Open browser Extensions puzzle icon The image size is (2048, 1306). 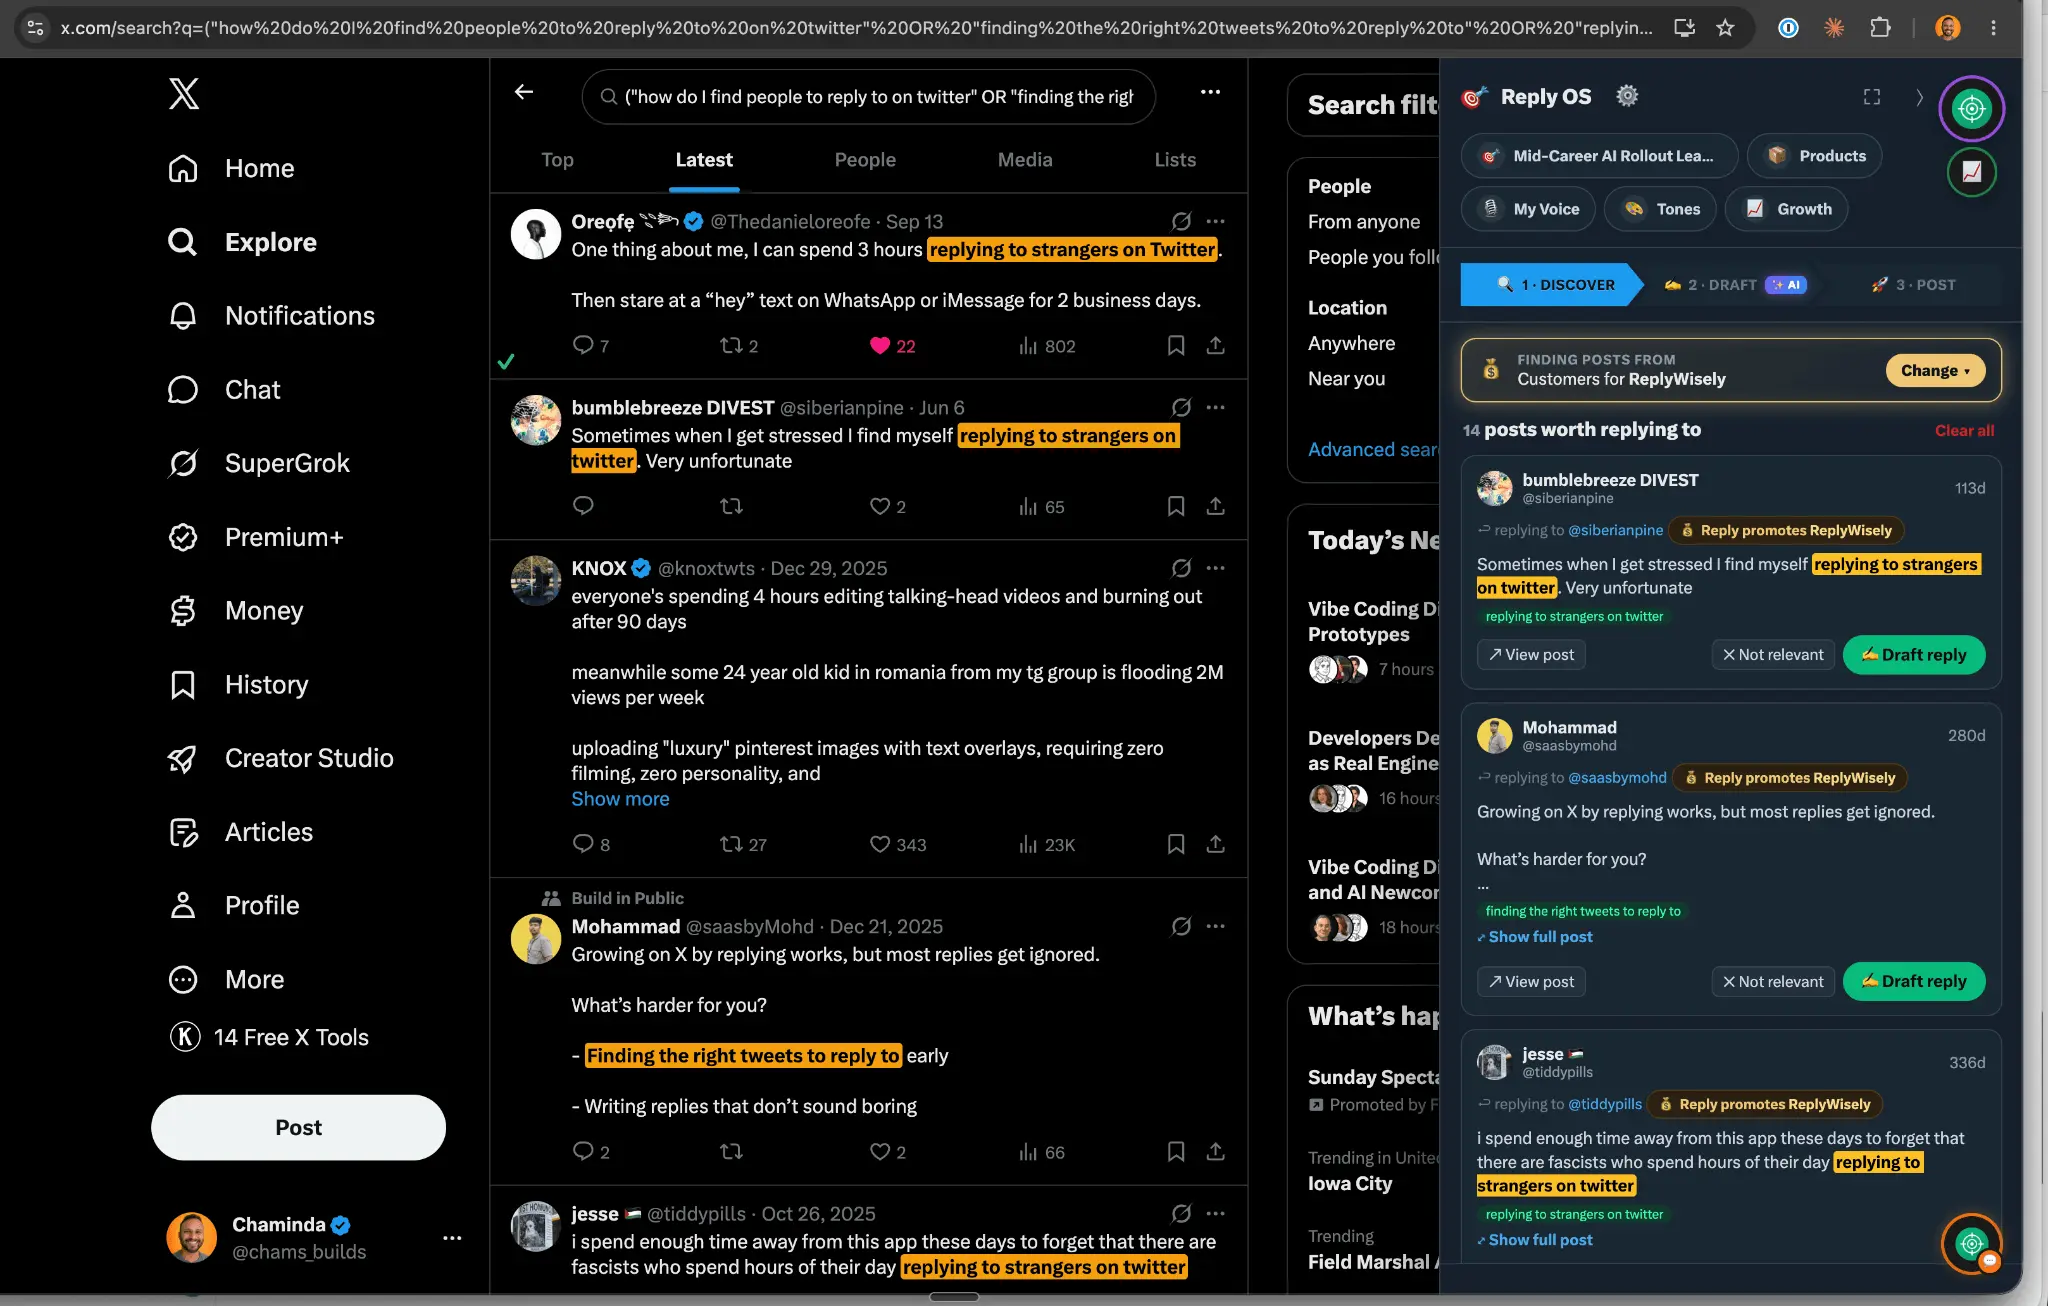pyautogui.click(x=1880, y=28)
